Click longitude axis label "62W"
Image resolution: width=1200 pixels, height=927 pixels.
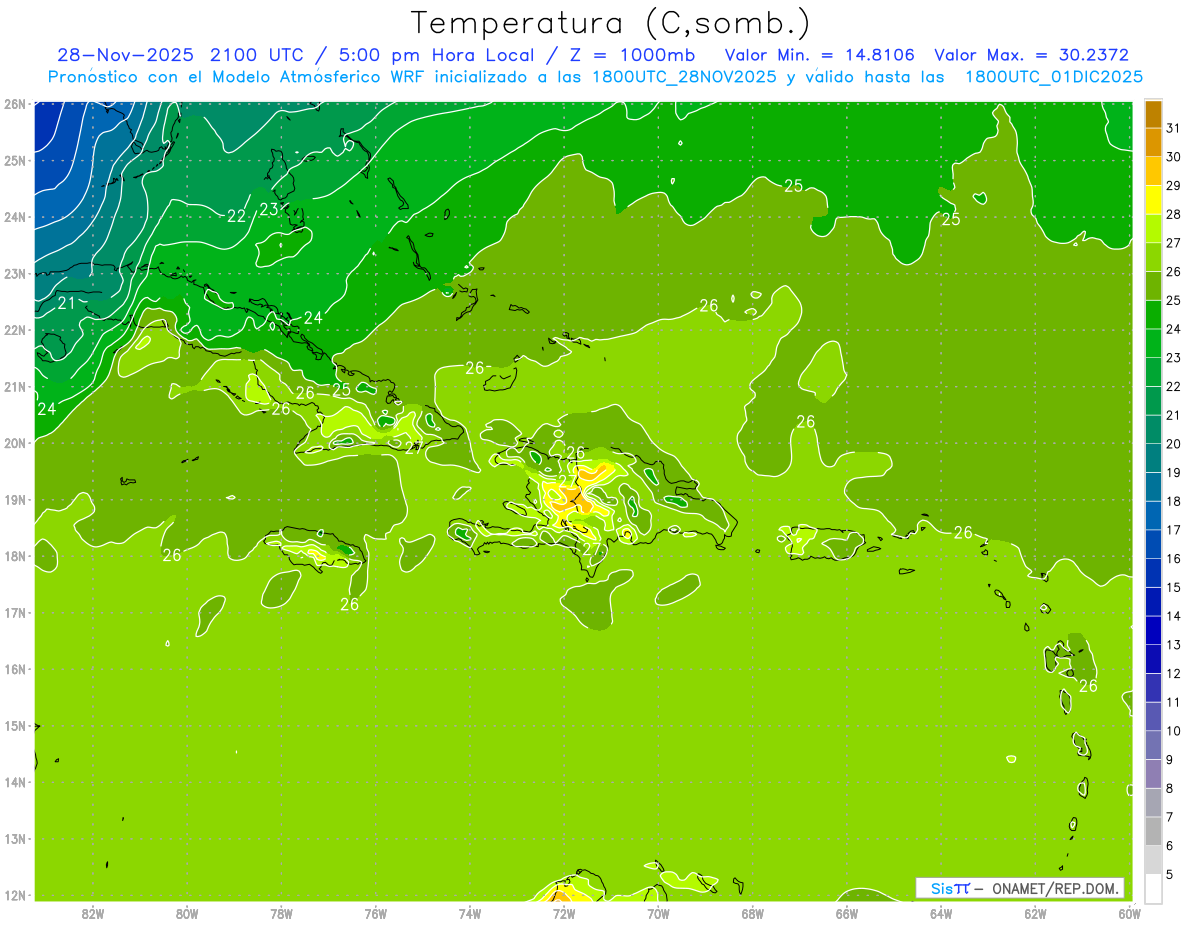[x=1035, y=913]
